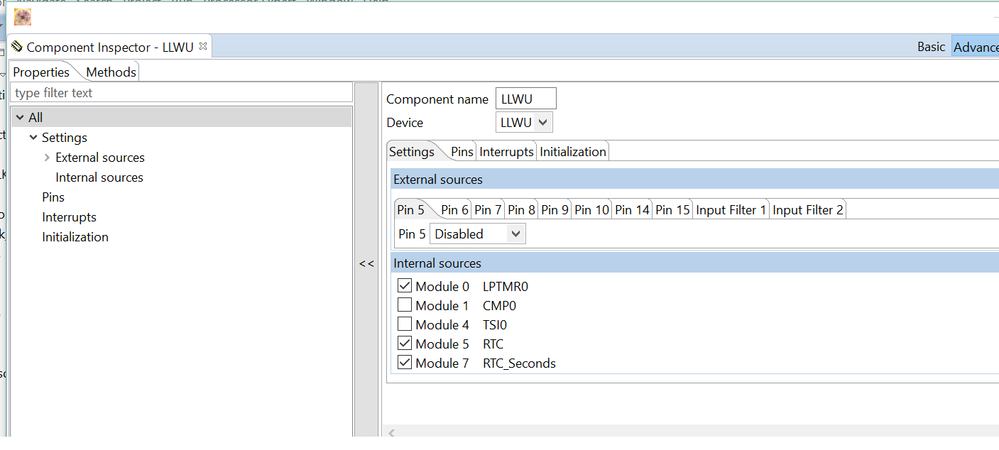
Task: Uncheck Module 7 RTC_Seconds checkbox
Action: tap(404, 363)
